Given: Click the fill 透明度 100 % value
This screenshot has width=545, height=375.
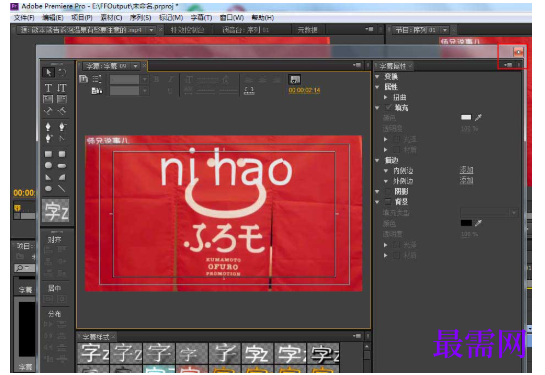Looking at the screenshot, I should click(469, 129).
